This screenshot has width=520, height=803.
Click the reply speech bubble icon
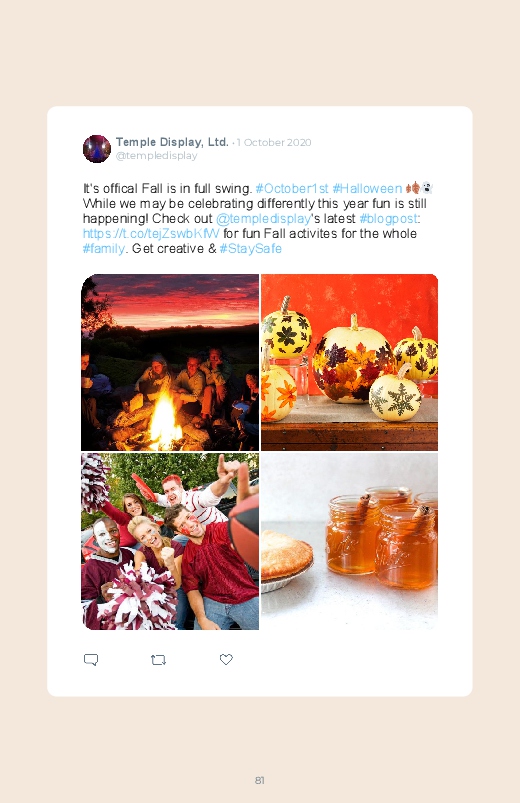coord(91,660)
